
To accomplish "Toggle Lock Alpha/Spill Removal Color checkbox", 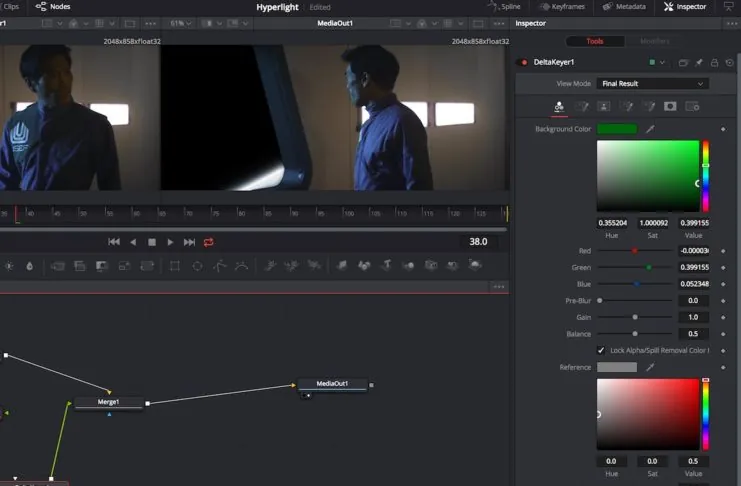I will 601,350.
